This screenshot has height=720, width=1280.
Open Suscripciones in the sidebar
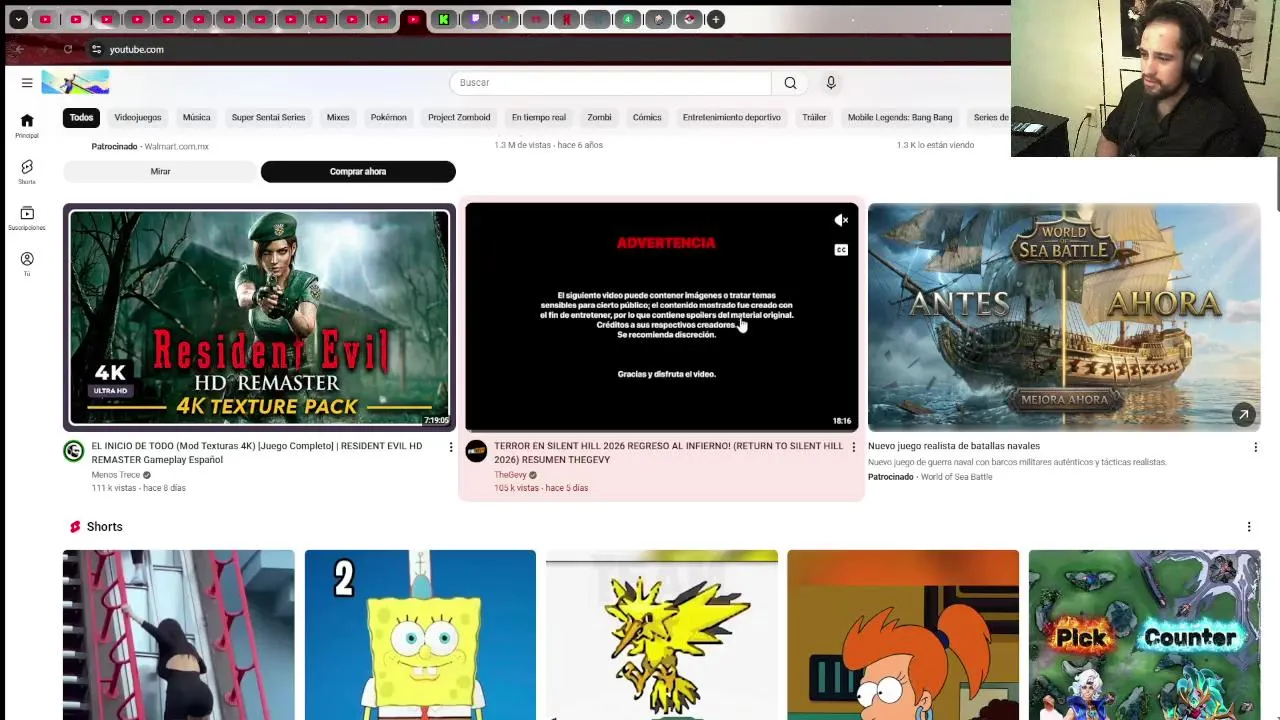pyautogui.click(x=27, y=218)
